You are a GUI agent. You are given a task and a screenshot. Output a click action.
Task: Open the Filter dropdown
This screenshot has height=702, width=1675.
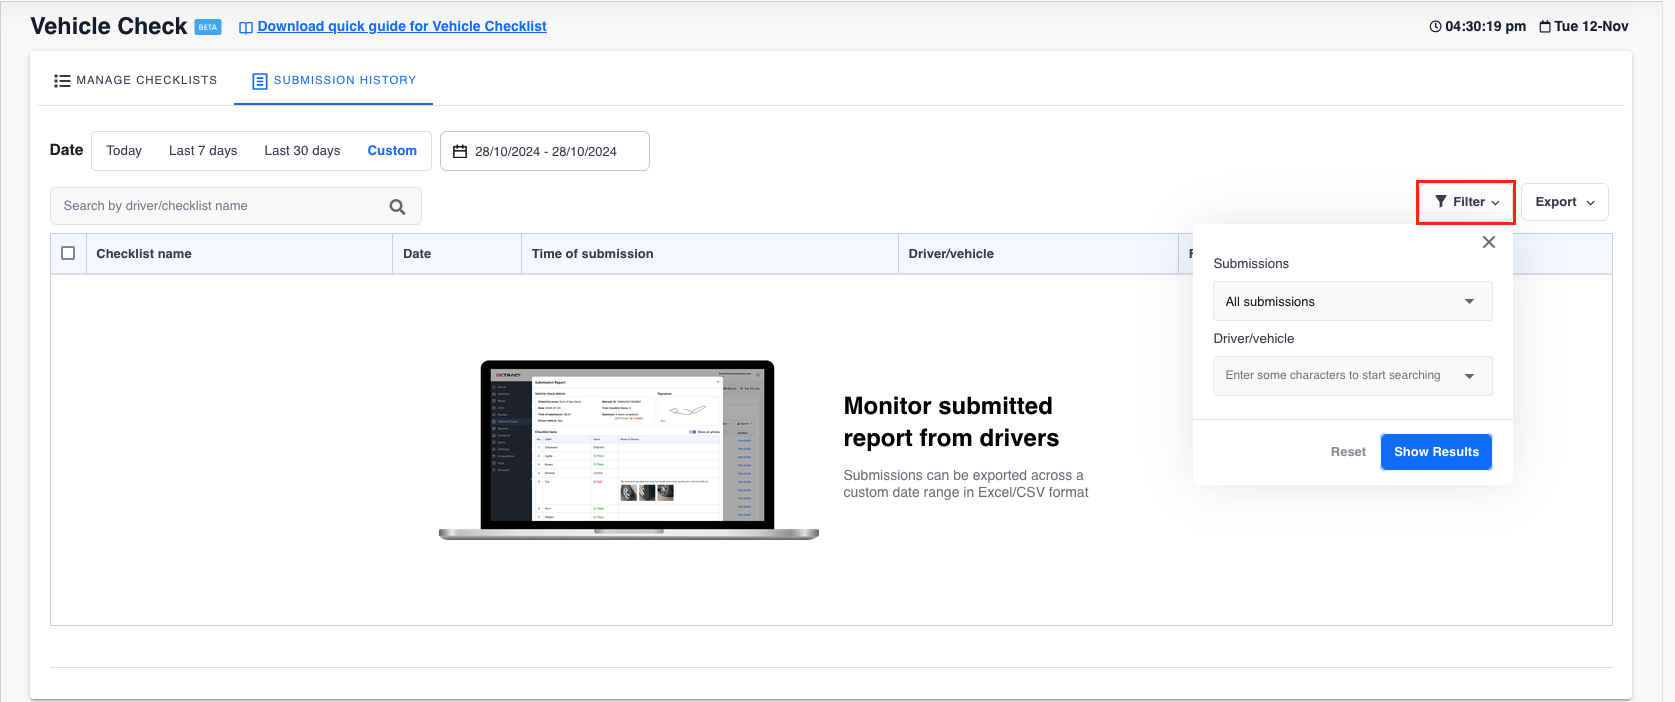pos(1466,202)
